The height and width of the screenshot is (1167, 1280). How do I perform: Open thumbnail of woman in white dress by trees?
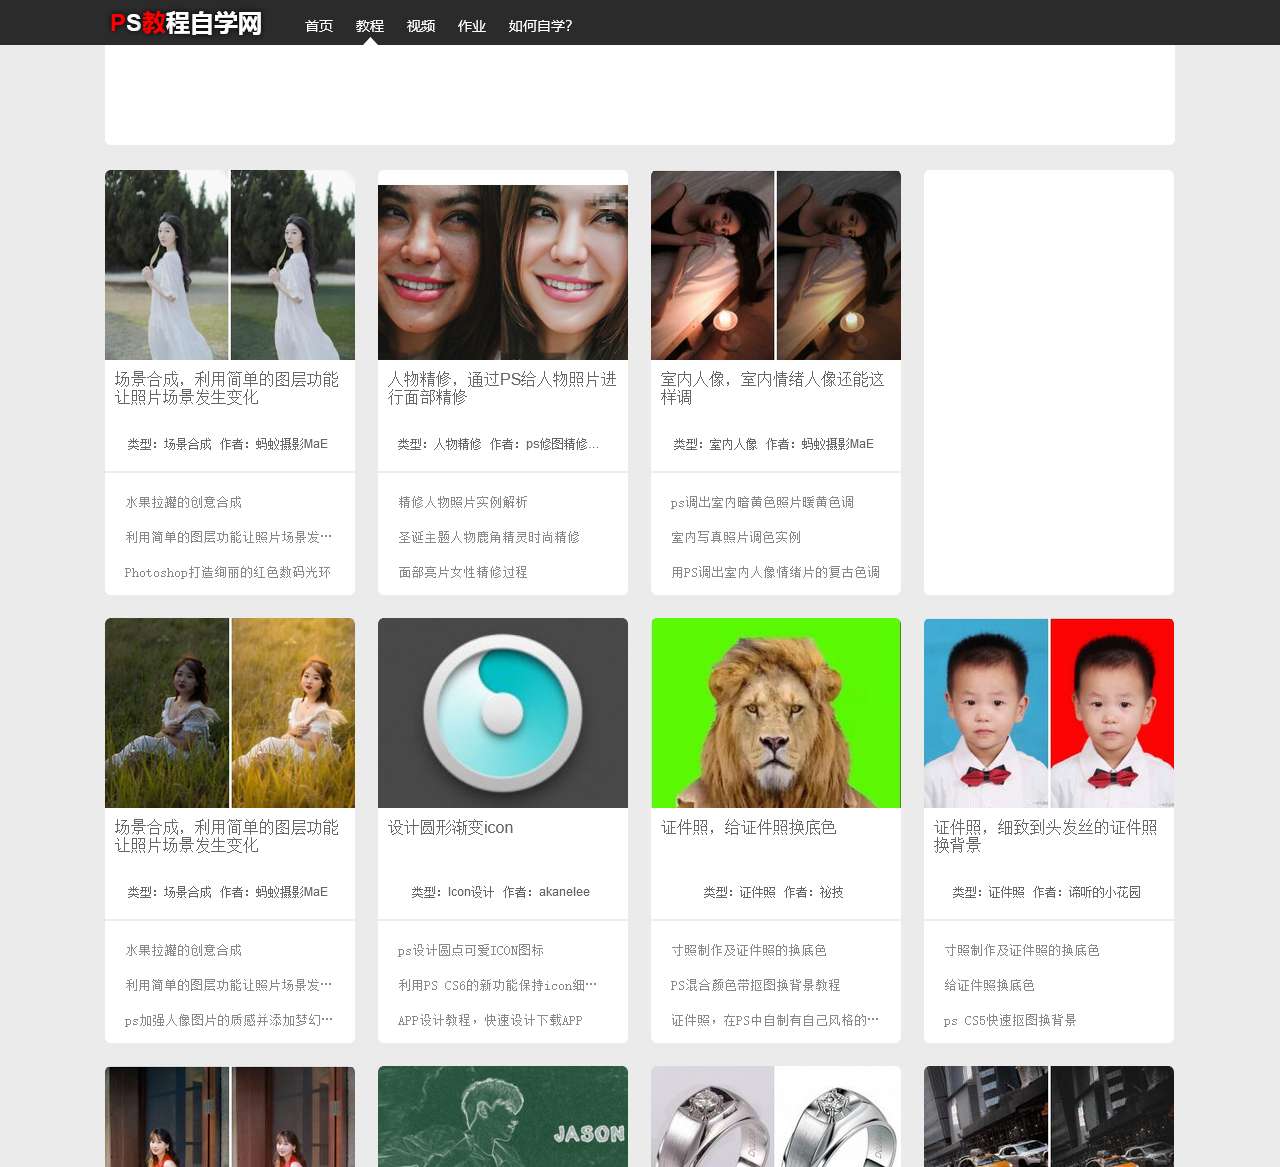tap(230, 265)
